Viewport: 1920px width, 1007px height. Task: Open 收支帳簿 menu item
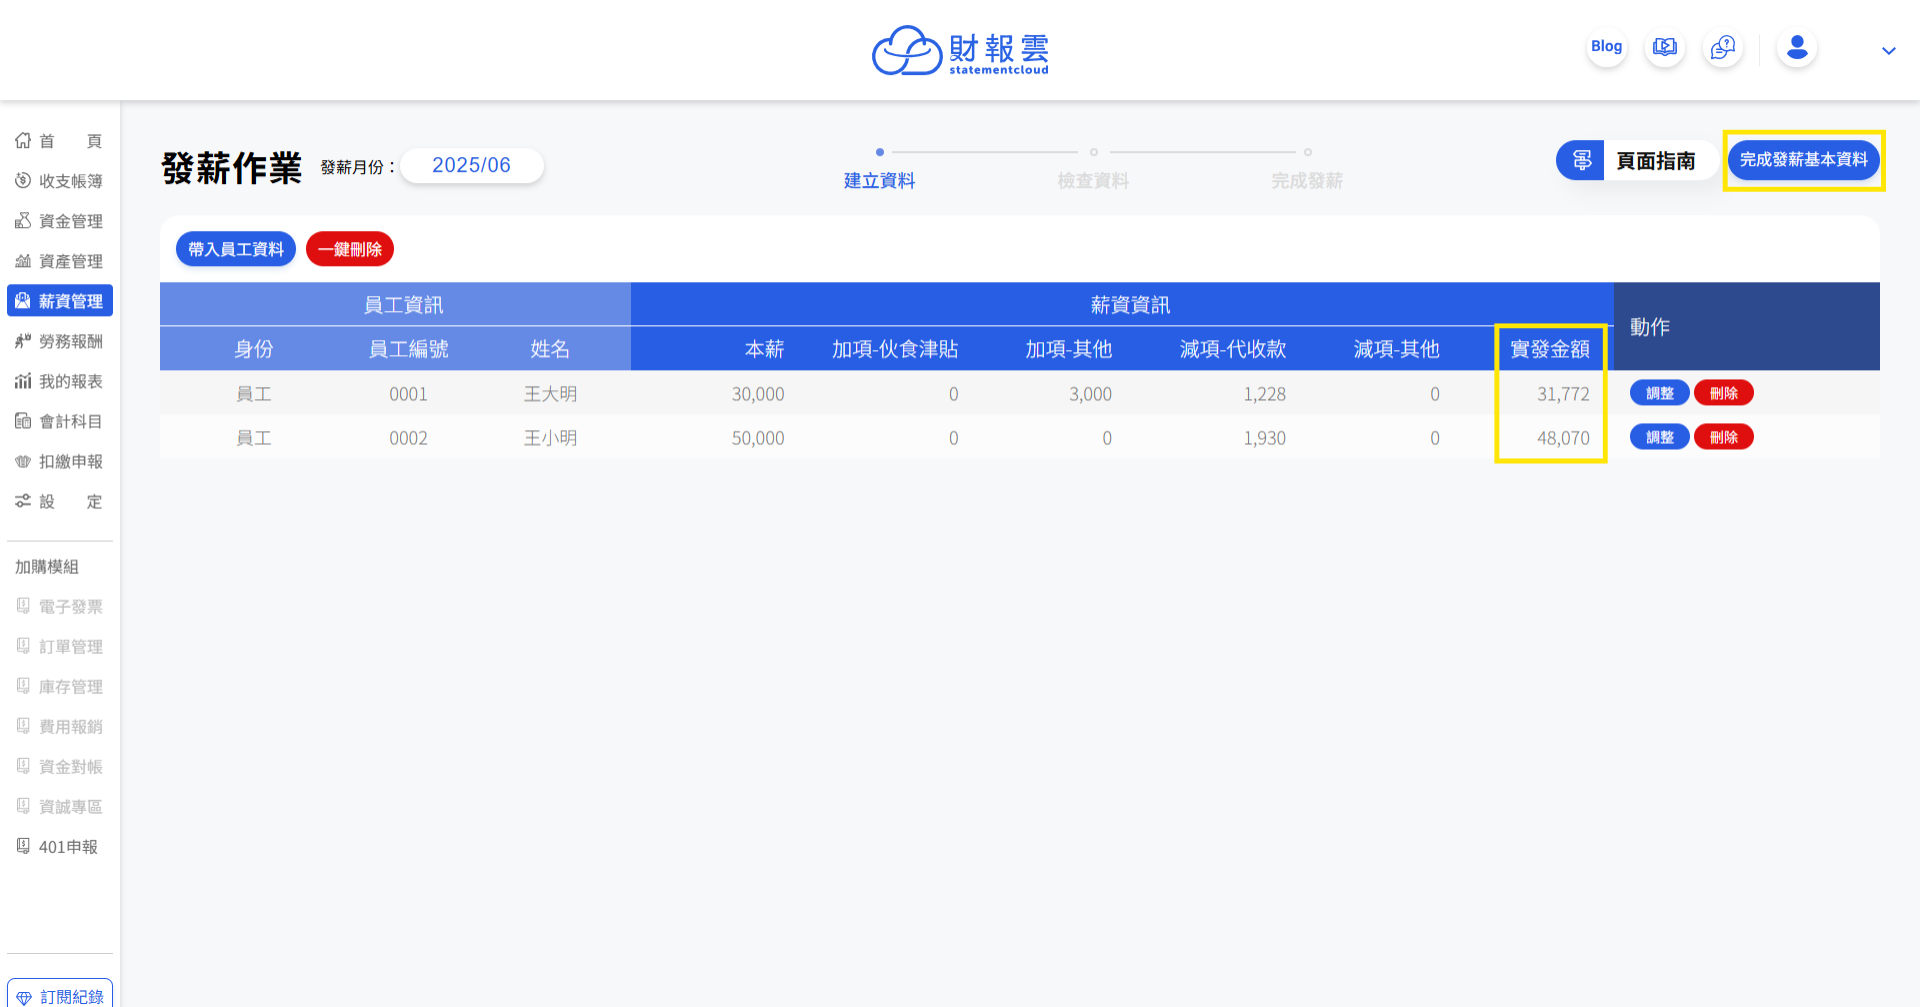pyautogui.click(x=60, y=181)
